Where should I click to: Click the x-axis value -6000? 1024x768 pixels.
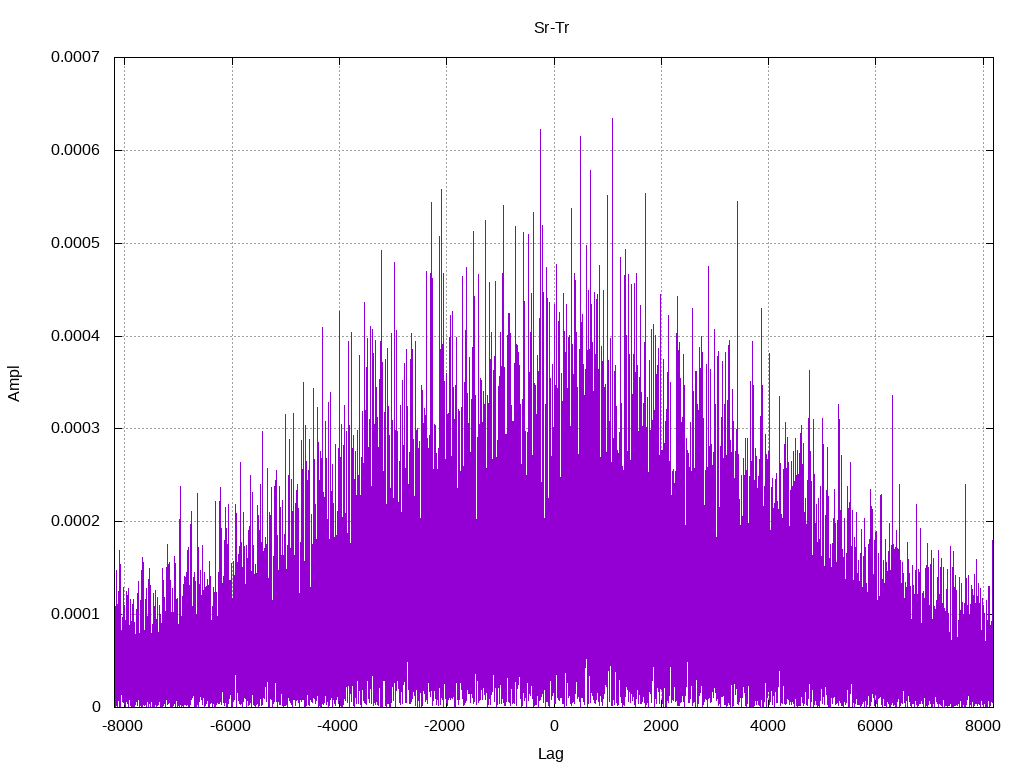231,726
